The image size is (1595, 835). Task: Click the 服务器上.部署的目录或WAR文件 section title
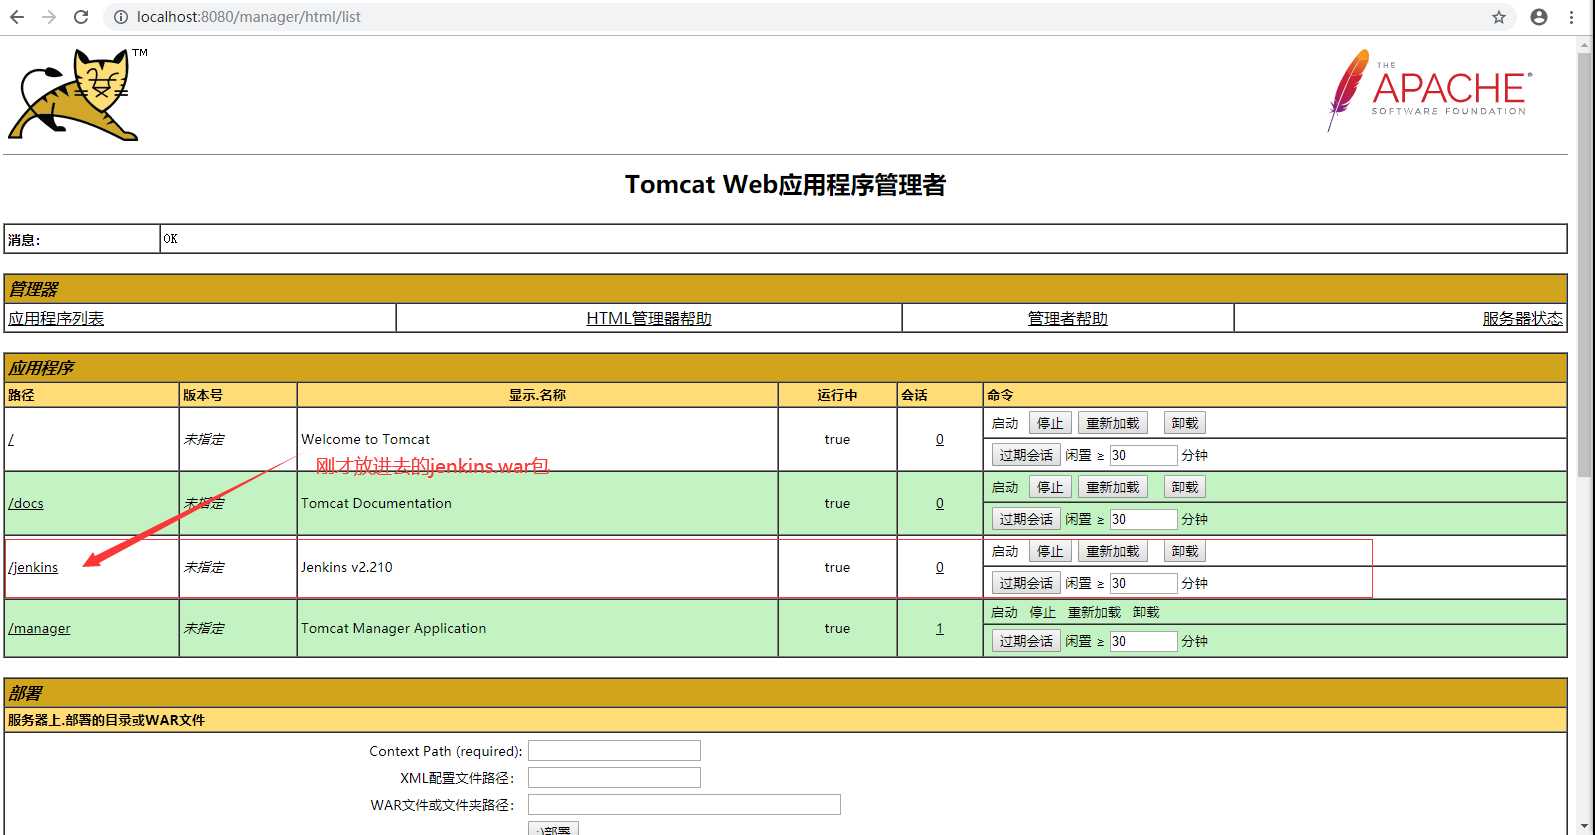(106, 720)
